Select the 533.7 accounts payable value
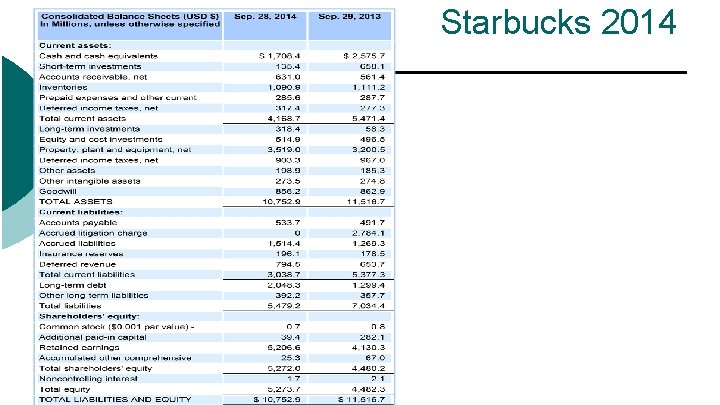Image resolution: width=720 pixels, height=405 pixels. pos(288,223)
